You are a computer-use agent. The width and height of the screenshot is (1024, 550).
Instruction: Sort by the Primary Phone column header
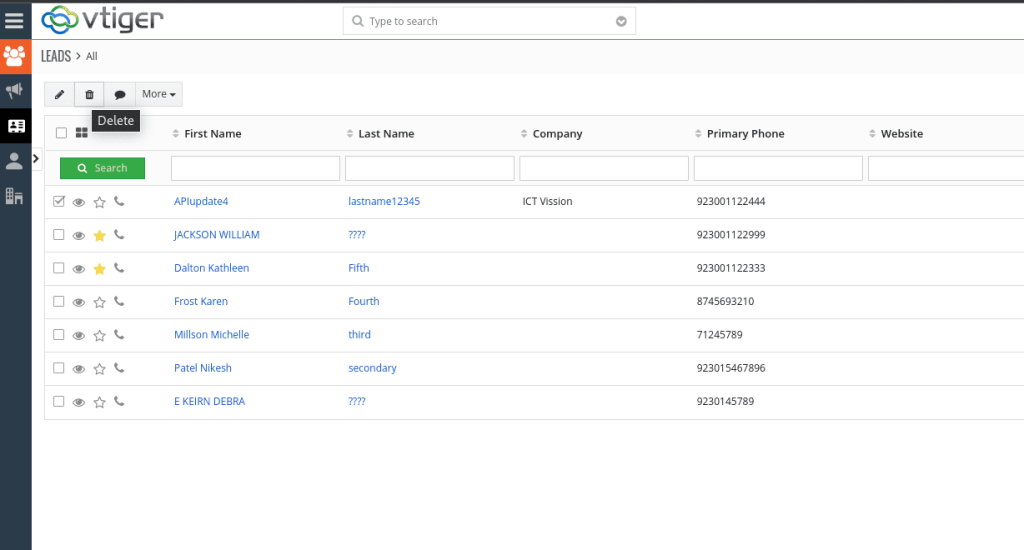[745, 134]
